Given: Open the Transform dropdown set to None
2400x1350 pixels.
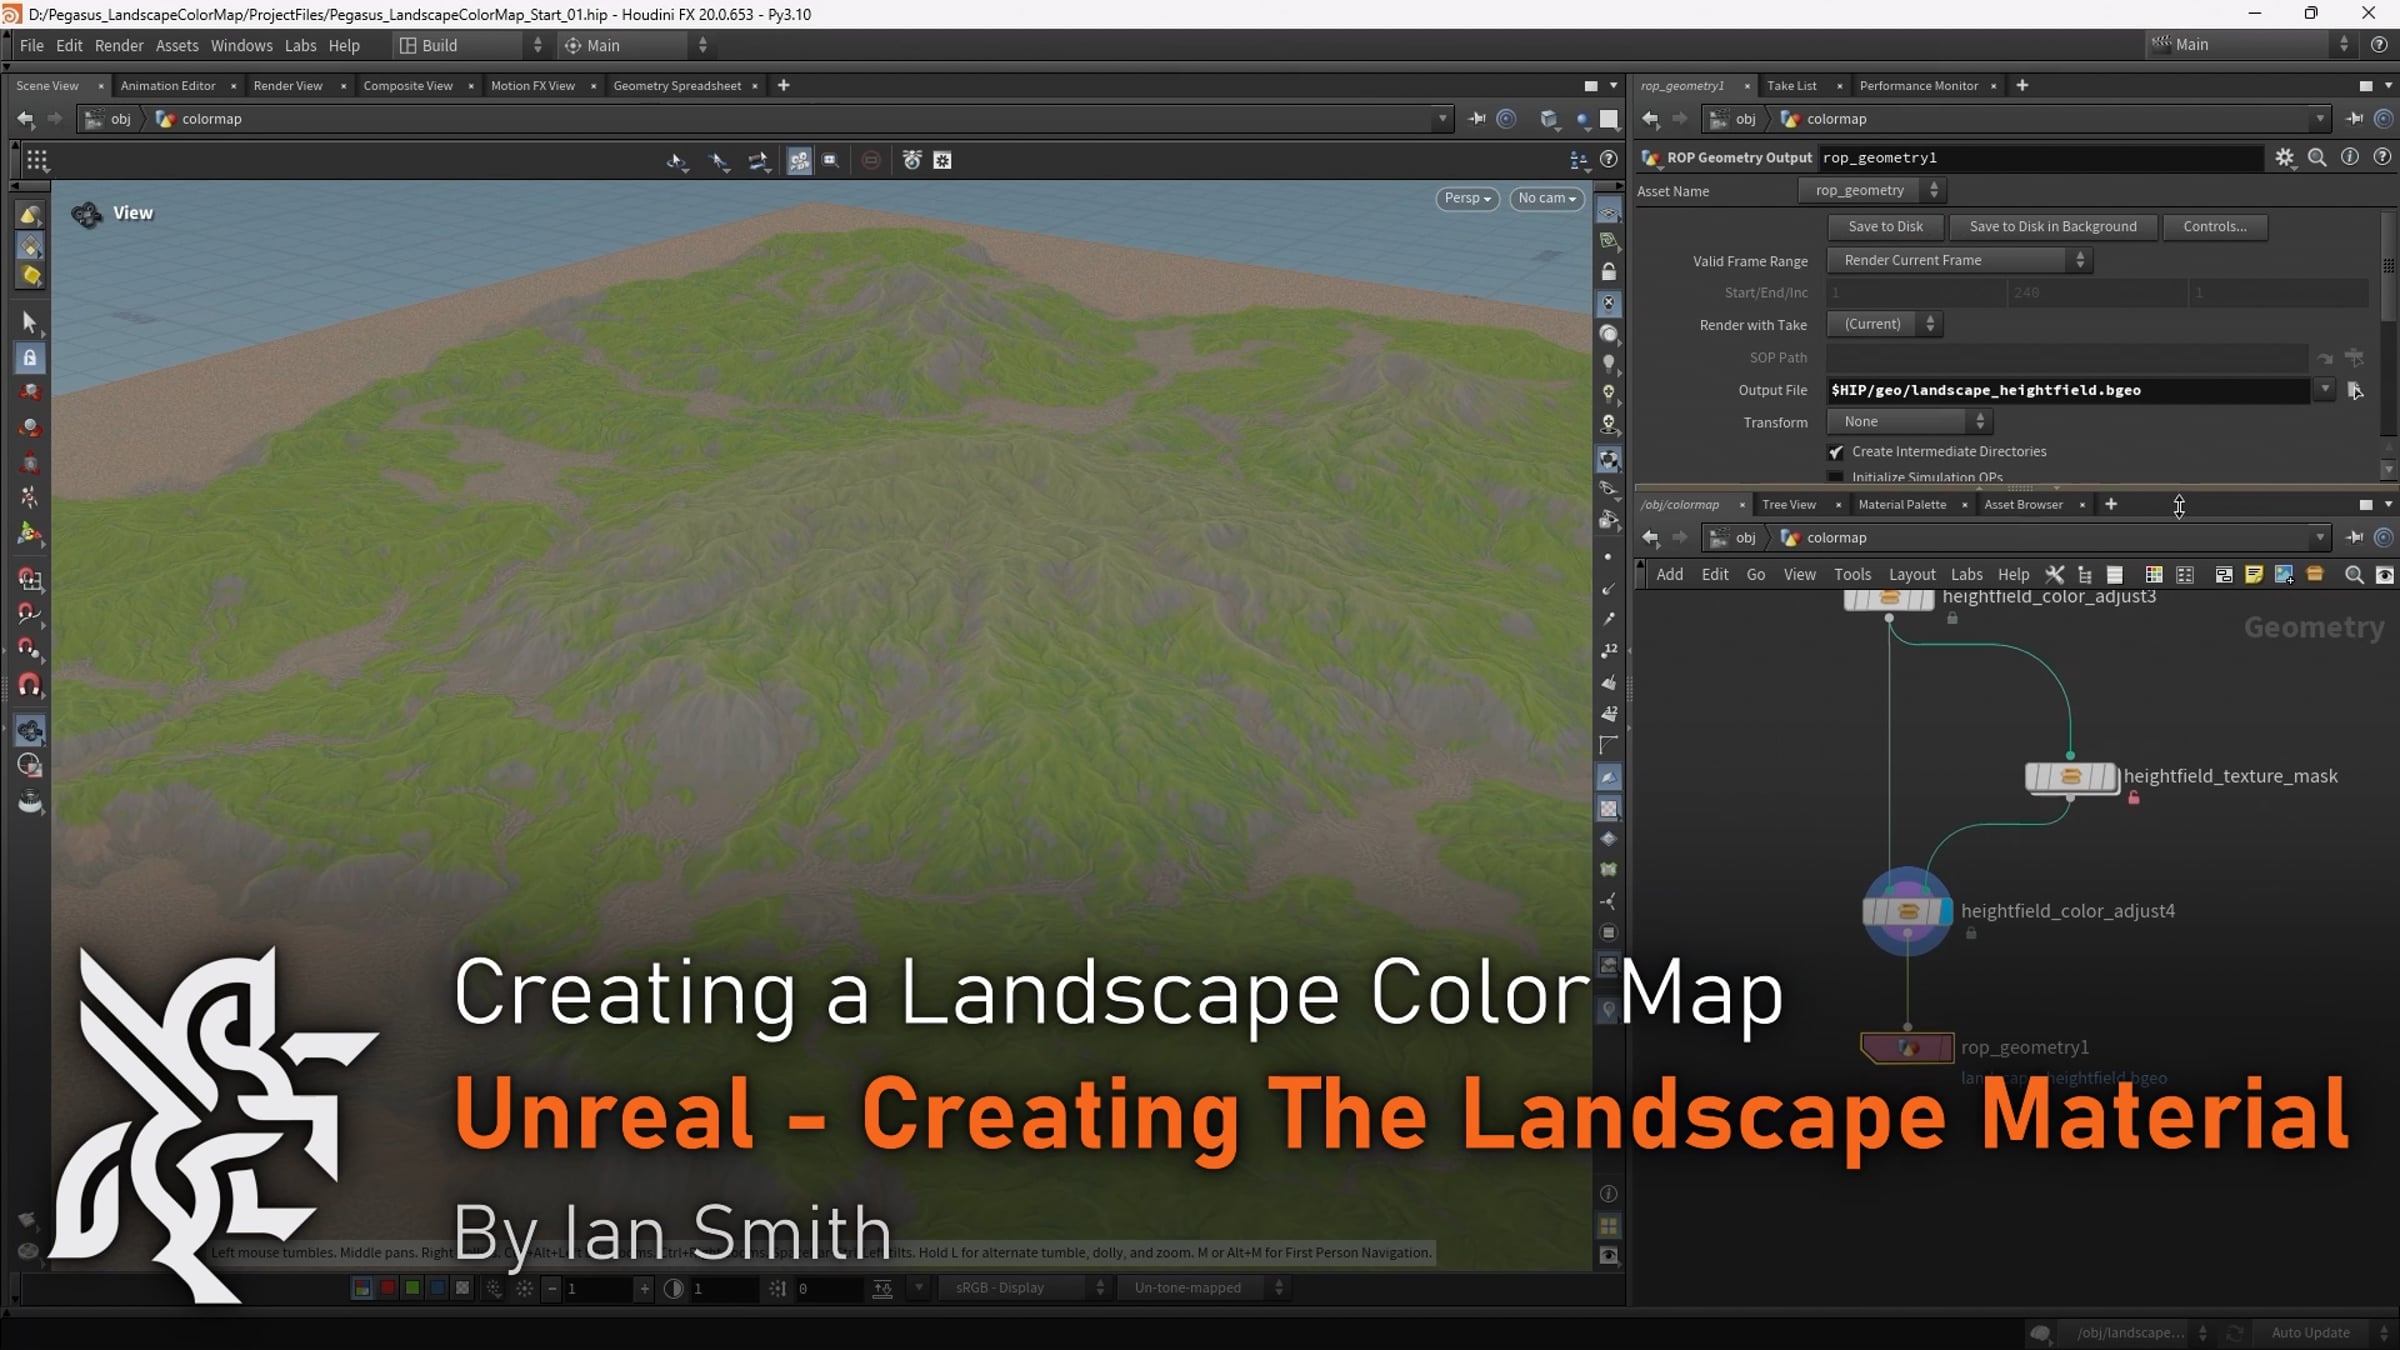Looking at the screenshot, I should [x=1910, y=422].
